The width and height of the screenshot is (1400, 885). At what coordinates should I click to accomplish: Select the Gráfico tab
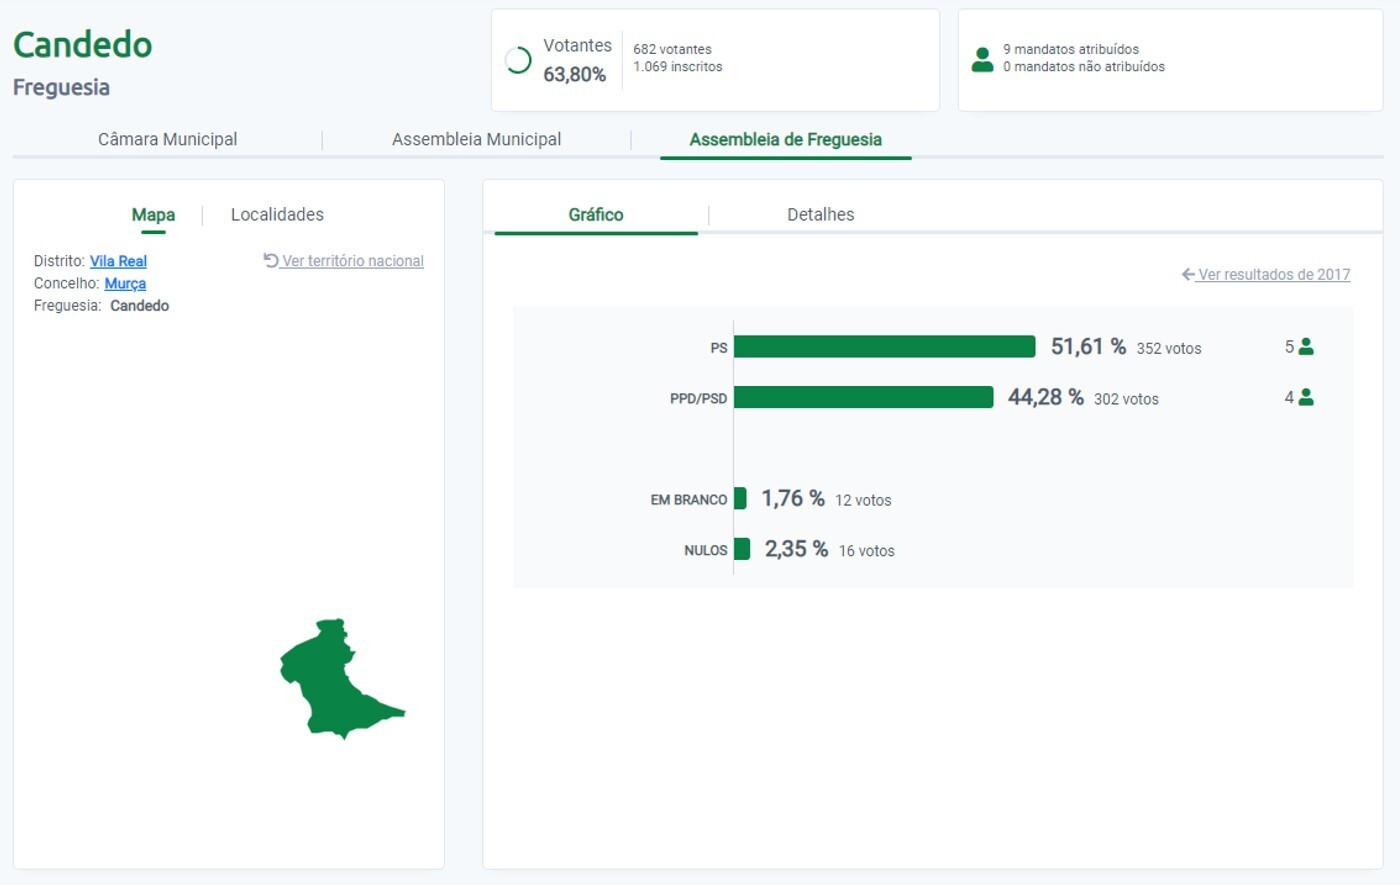pos(596,214)
